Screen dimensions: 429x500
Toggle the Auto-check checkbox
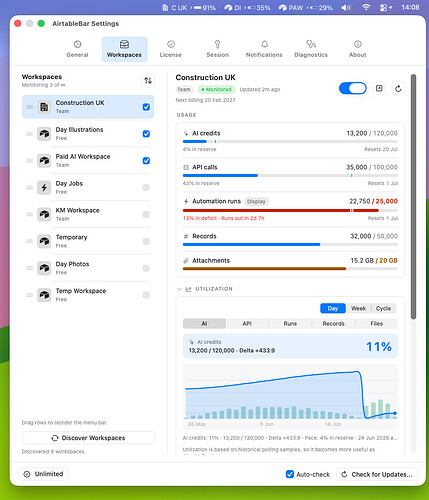click(290, 474)
